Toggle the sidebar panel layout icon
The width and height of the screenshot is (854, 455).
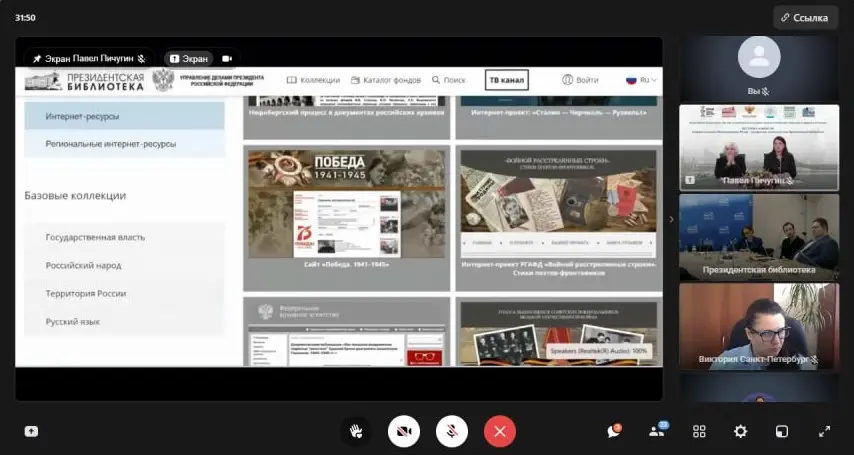click(781, 431)
